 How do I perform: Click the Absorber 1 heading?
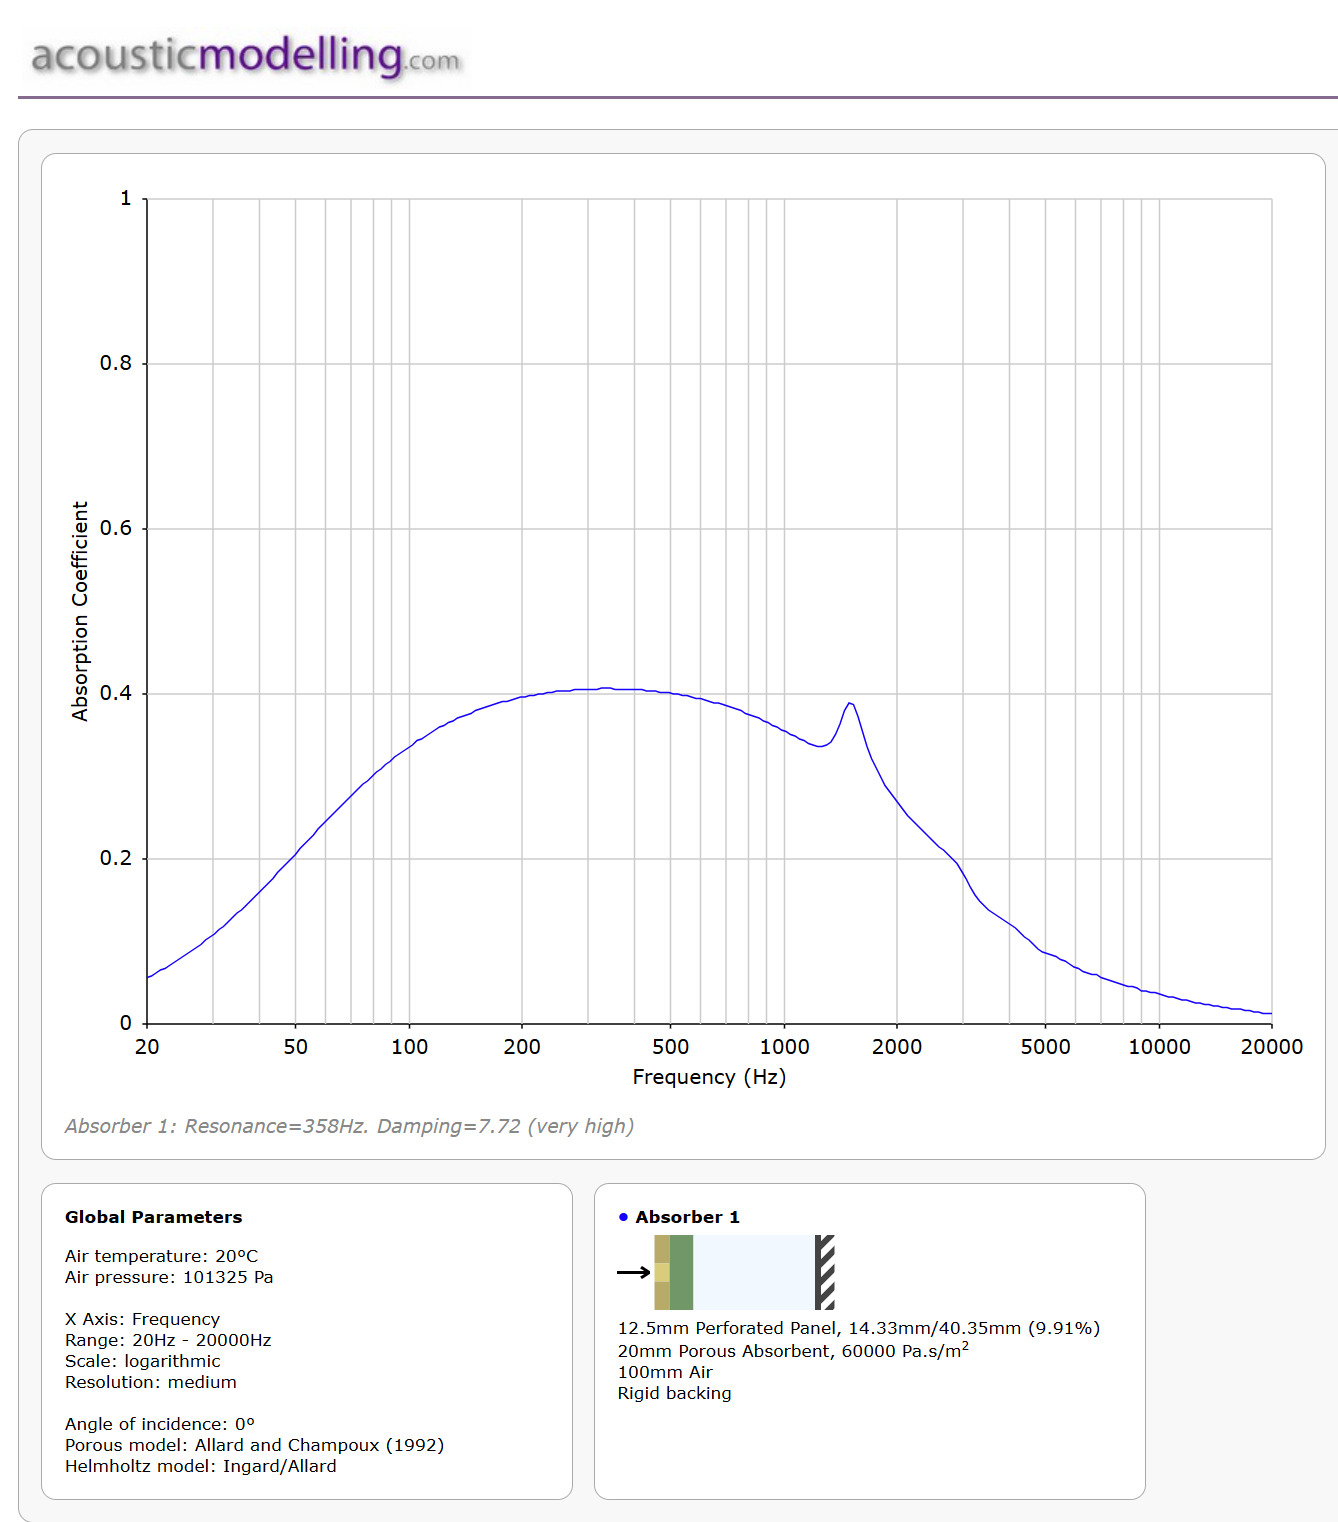click(687, 1217)
